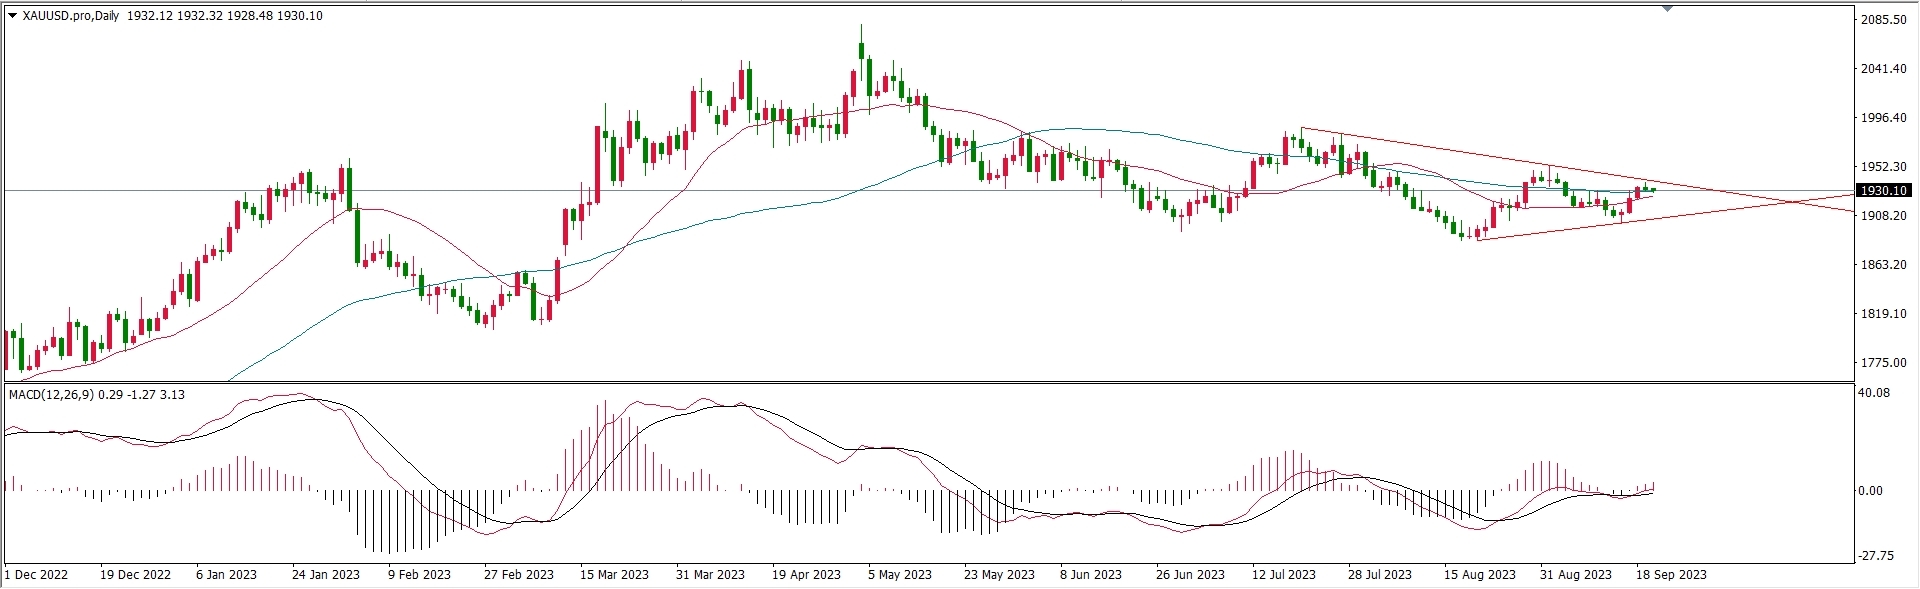Select the black 1930.10 current price tag
Image resolution: width=1920 pixels, height=589 pixels.
(x=1882, y=190)
